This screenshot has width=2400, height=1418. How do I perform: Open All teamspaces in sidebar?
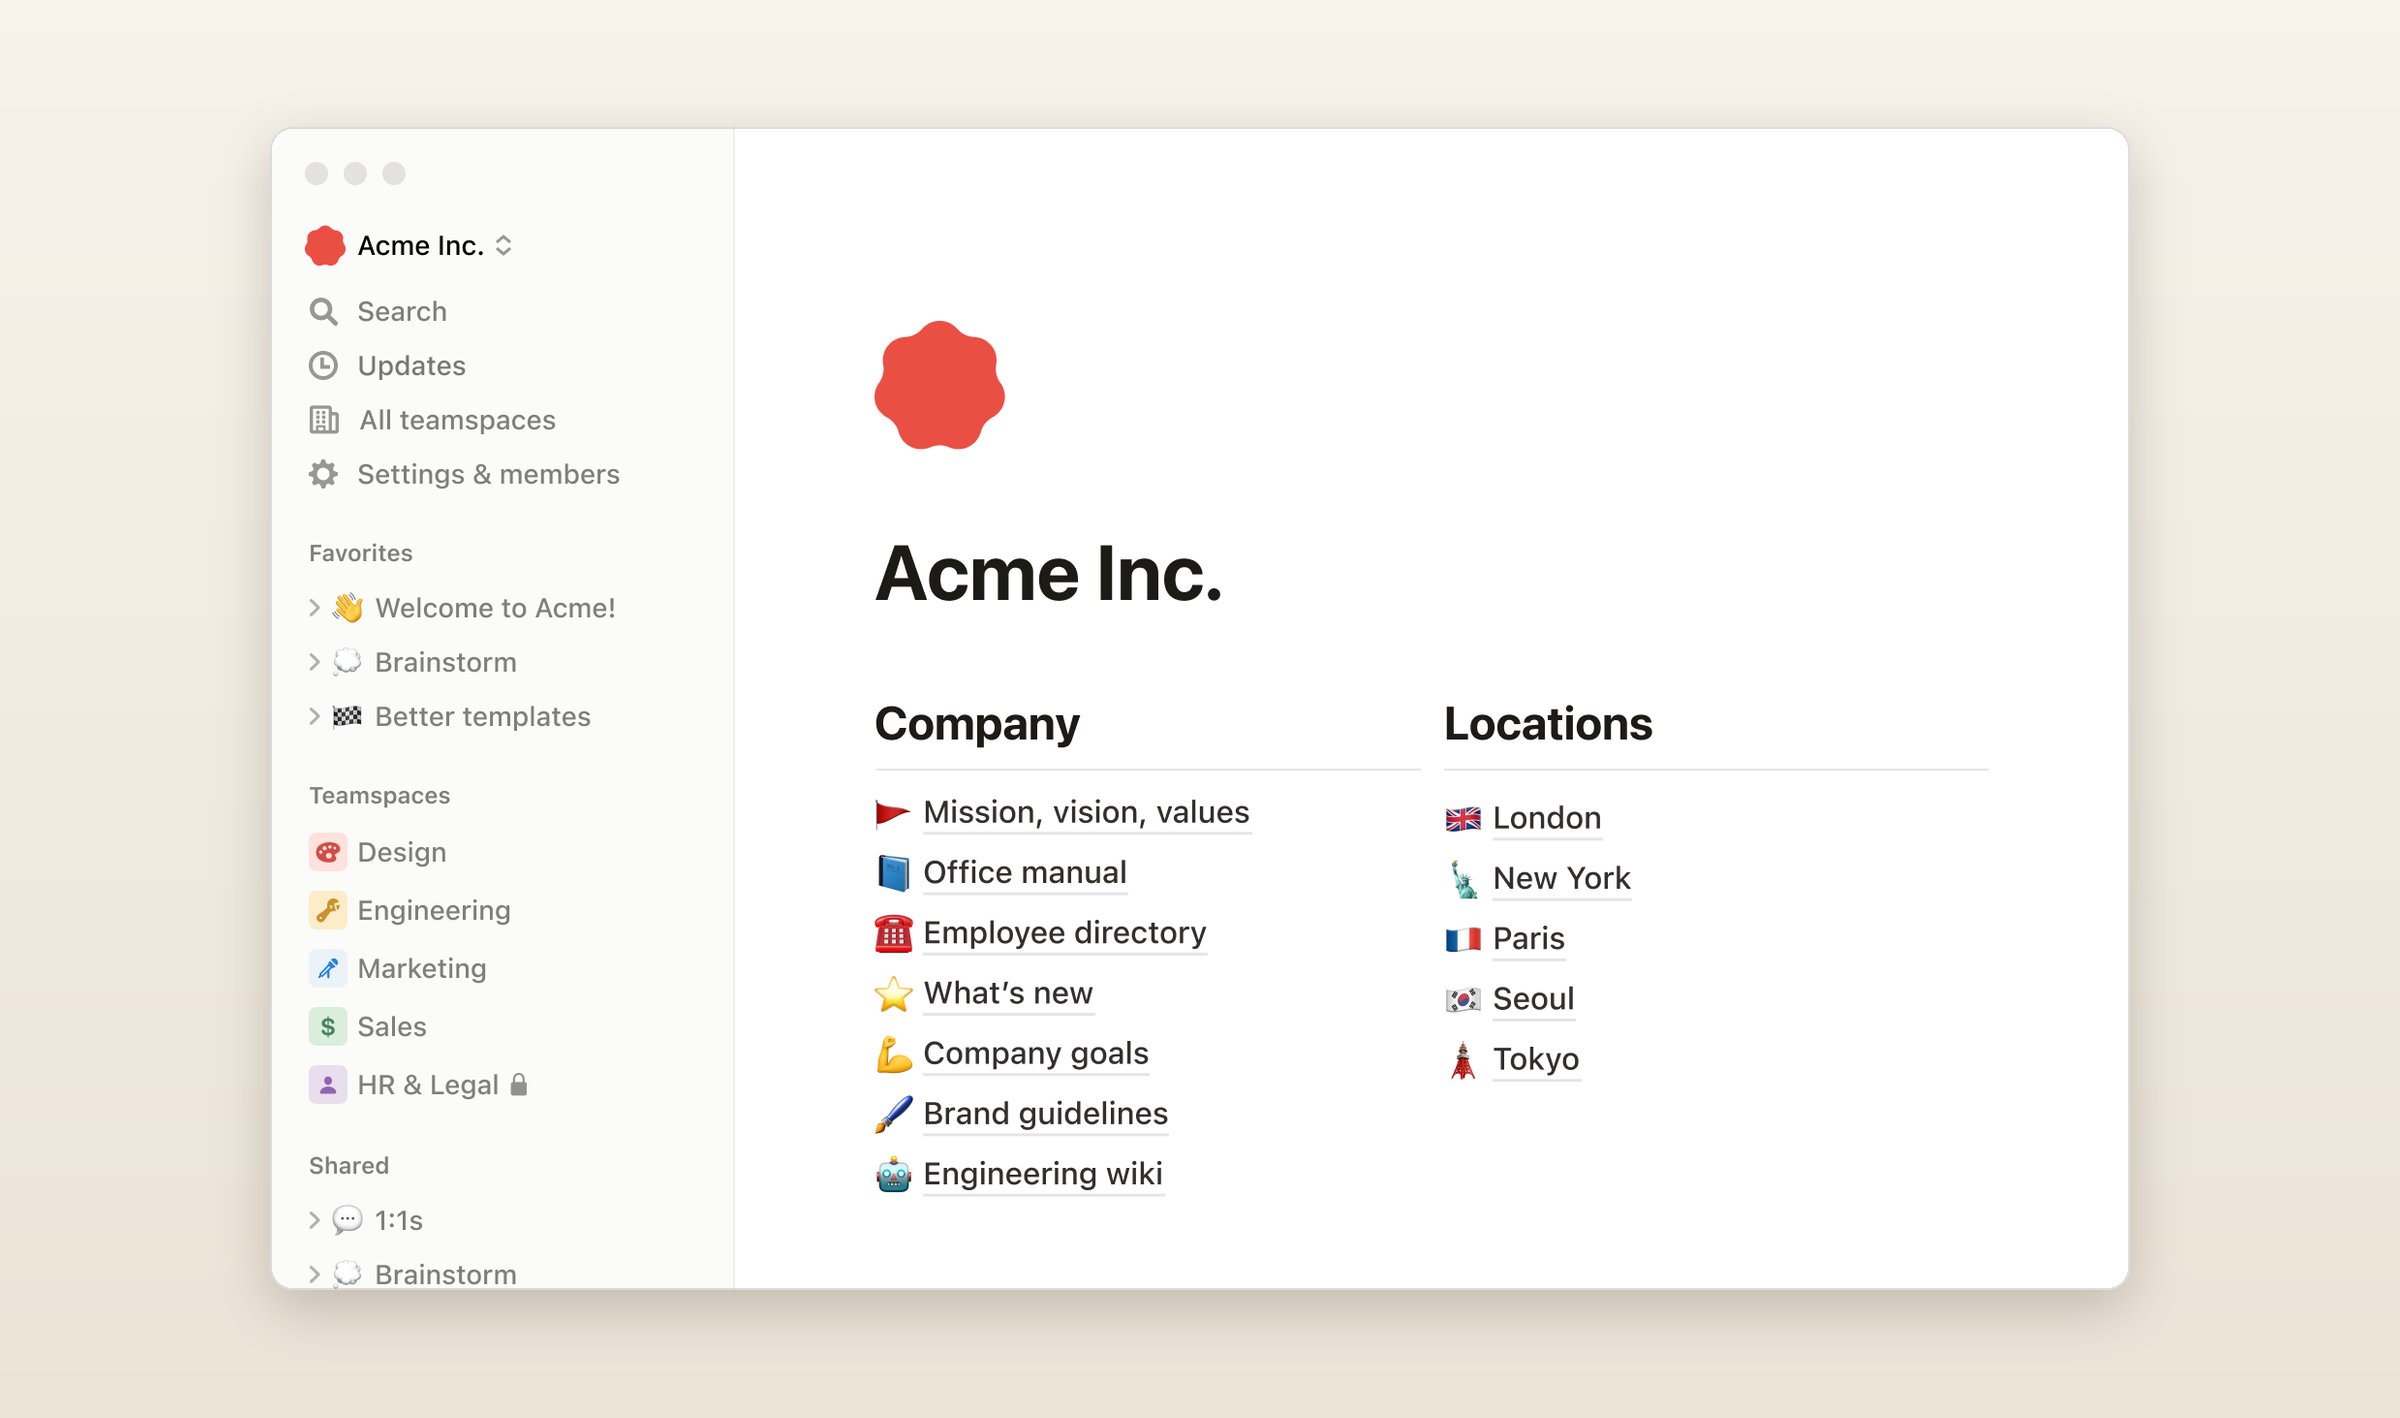click(x=457, y=420)
